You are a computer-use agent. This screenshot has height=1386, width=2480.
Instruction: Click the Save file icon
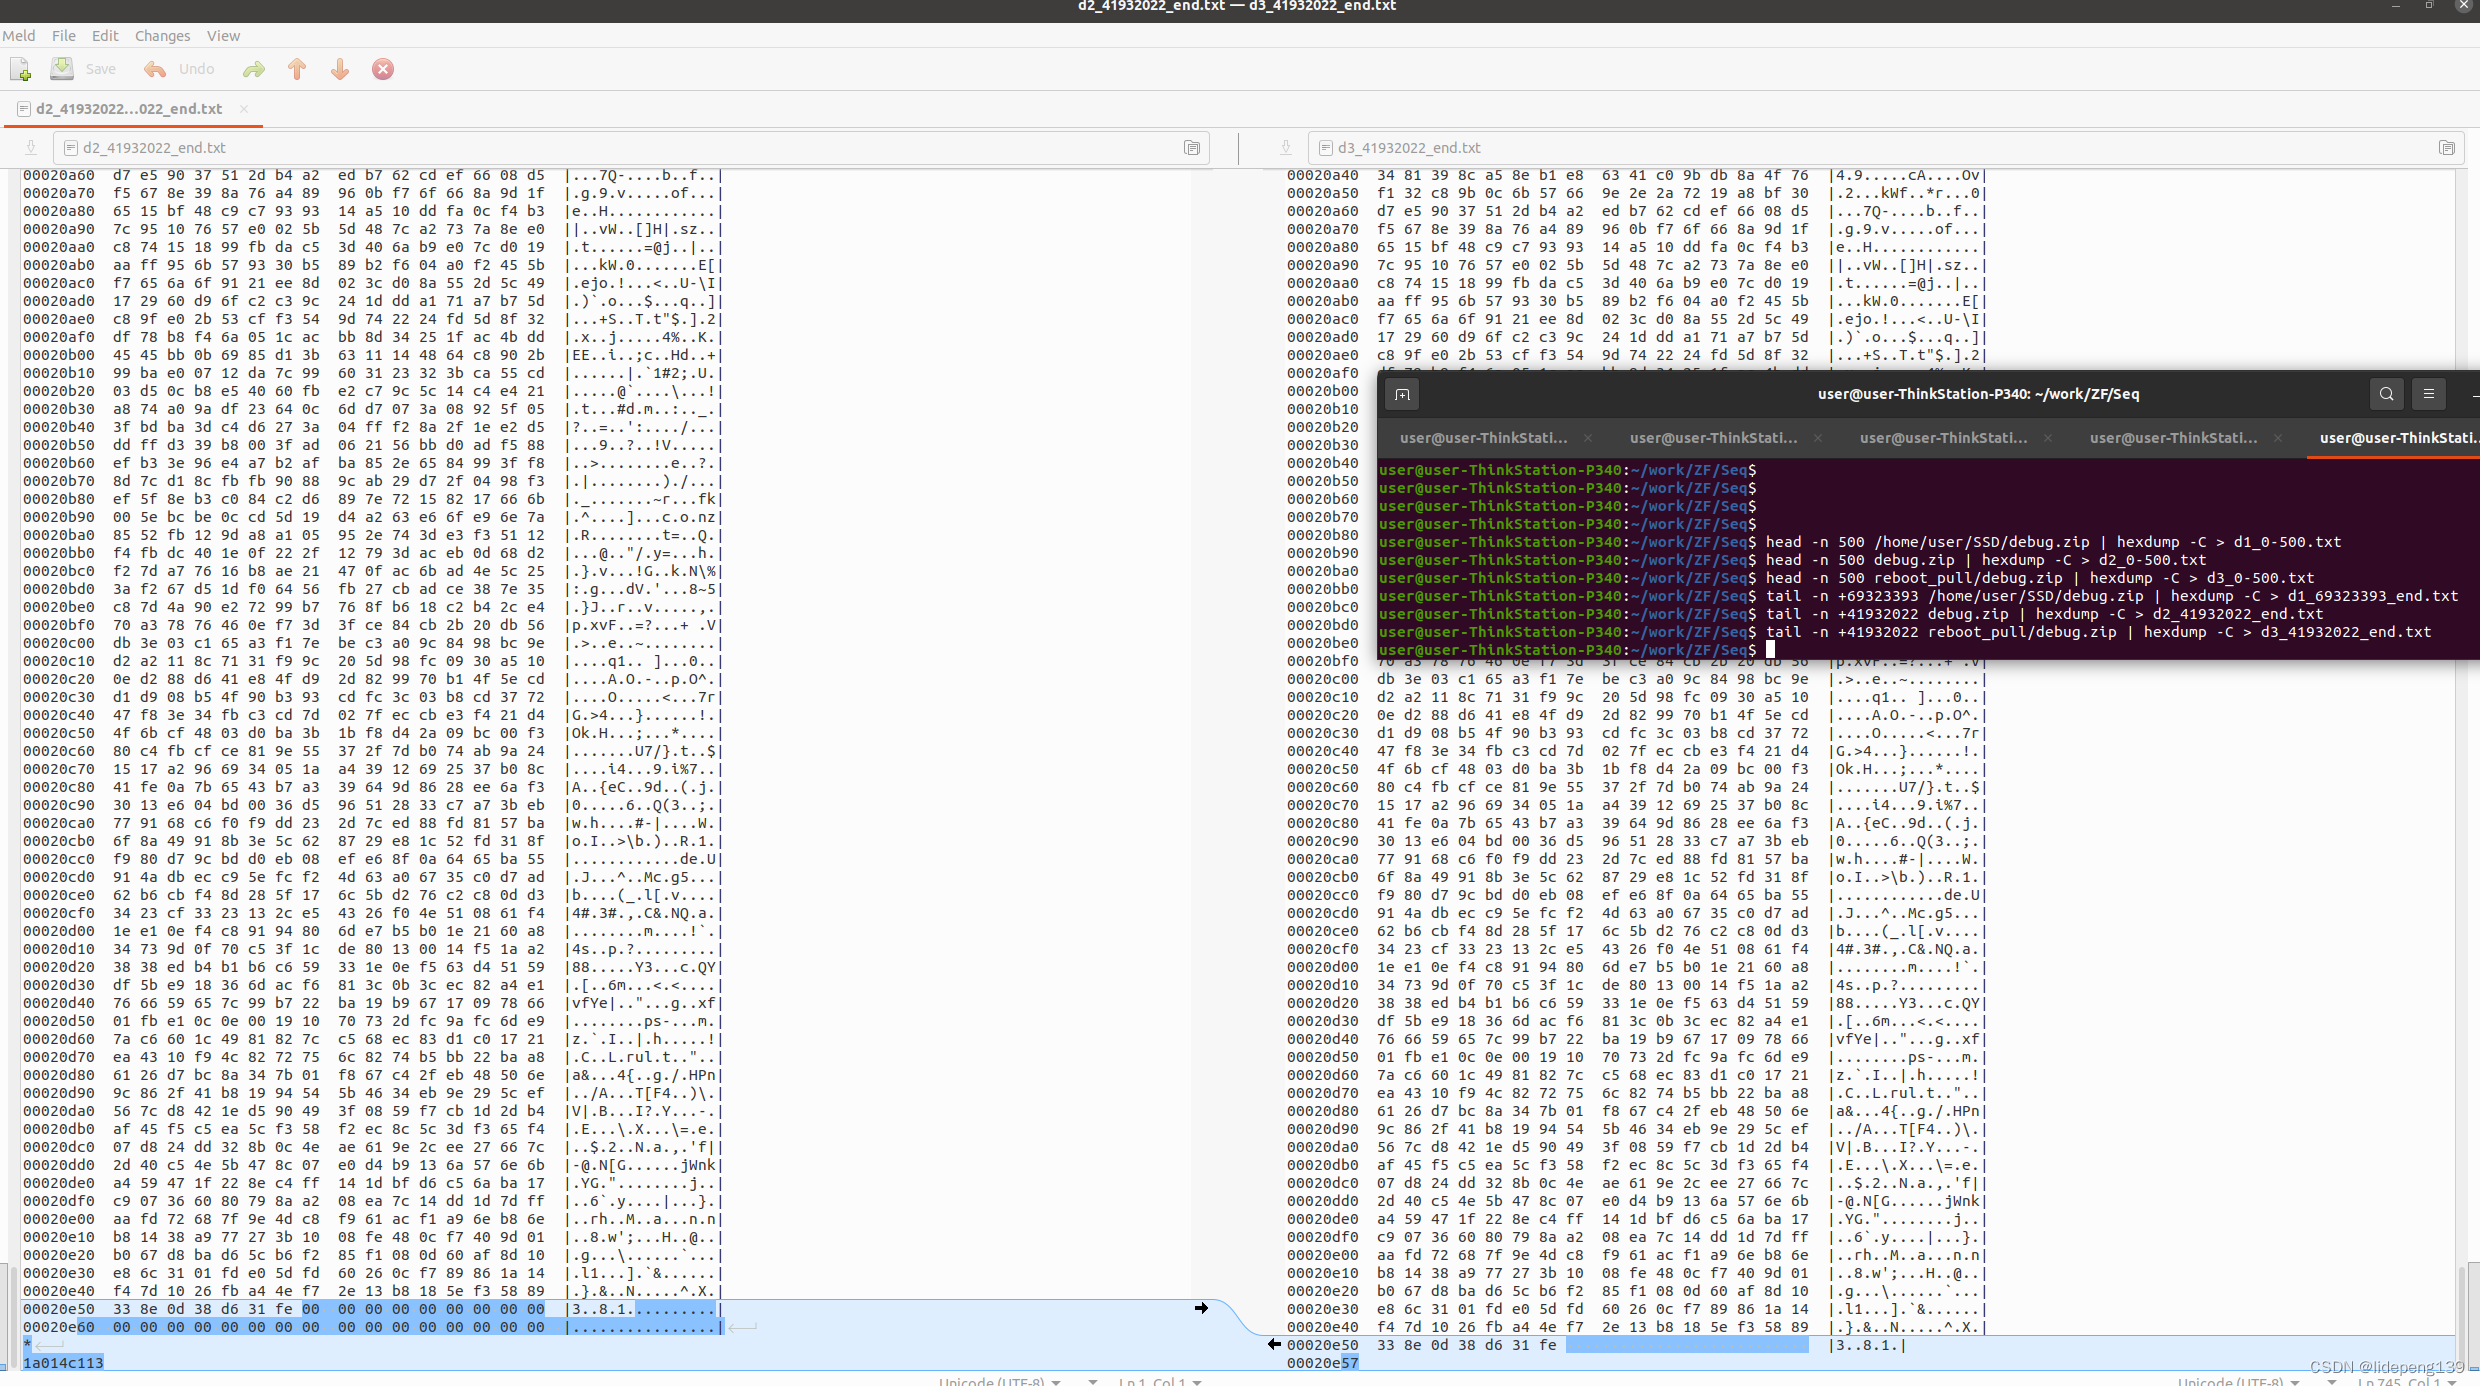(62, 69)
